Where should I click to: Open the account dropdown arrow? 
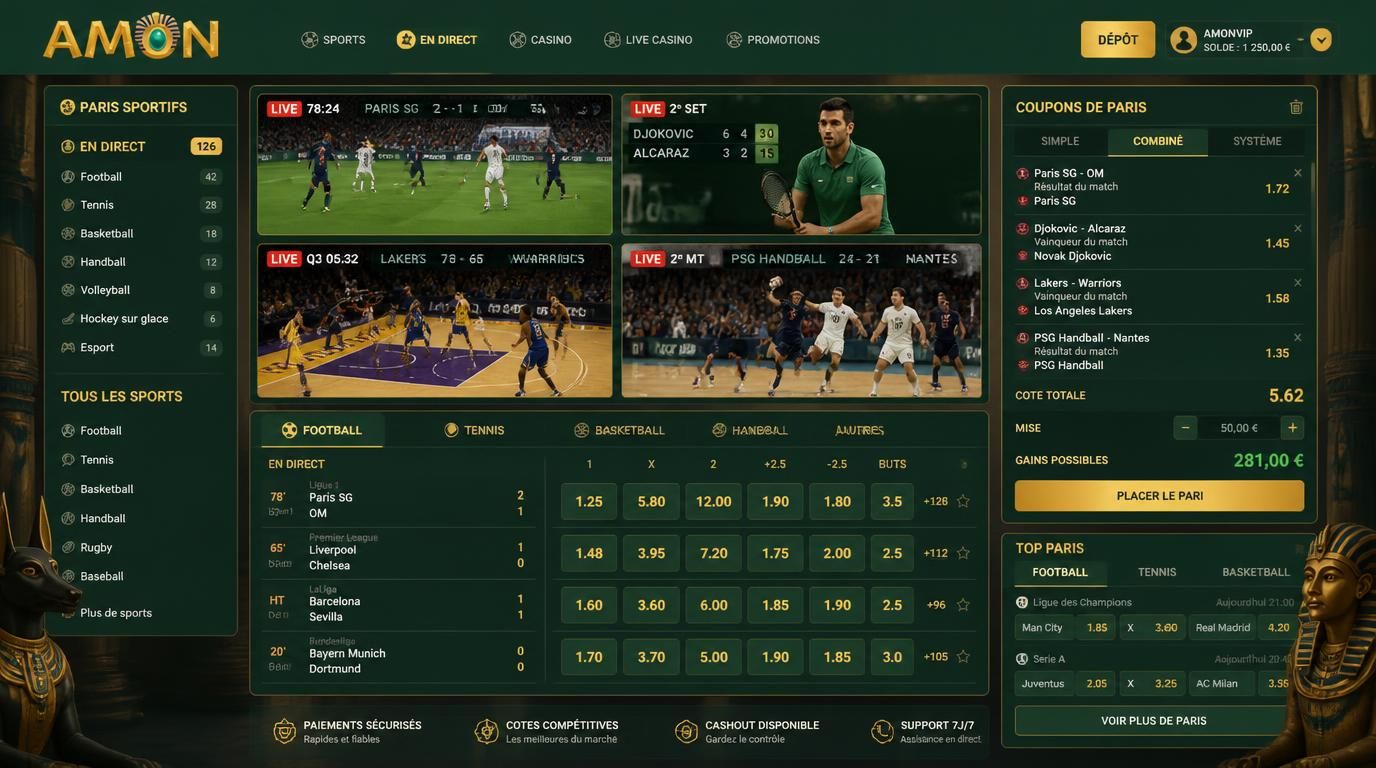[1321, 40]
